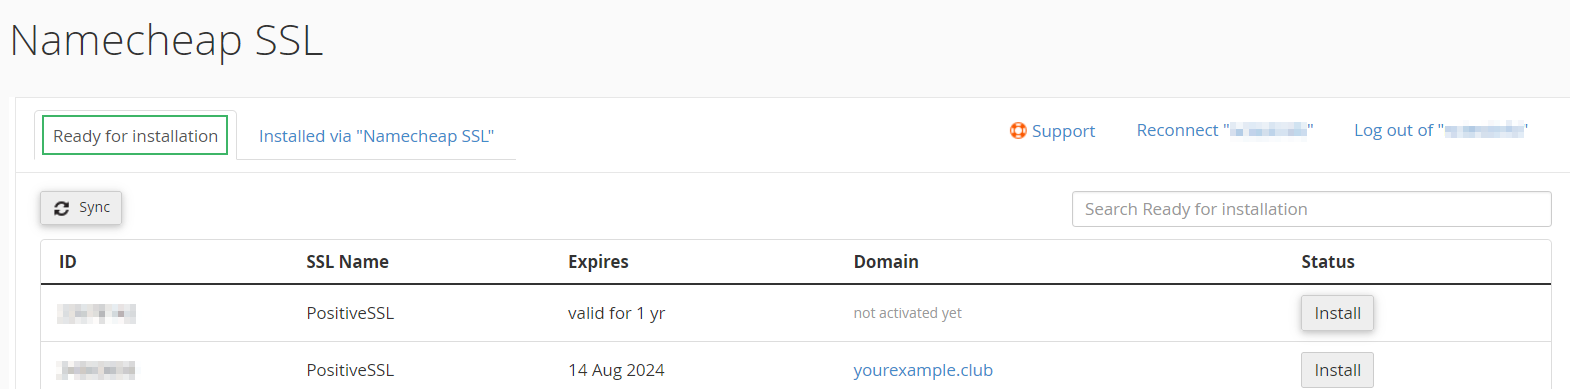Click the Status column header
Image resolution: width=1570 pixels, height=389 pixels.
[x=1328, y=262]
